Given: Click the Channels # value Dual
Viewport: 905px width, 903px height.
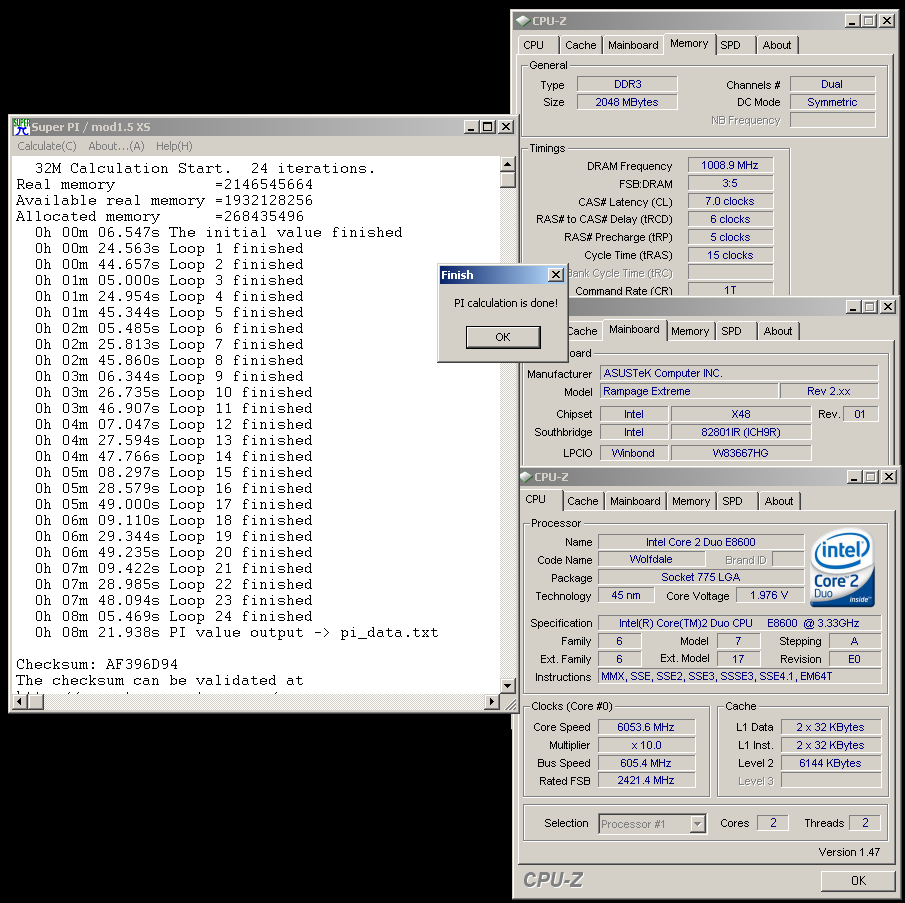Looking at the screenshot, I should (x=832, y=84).
